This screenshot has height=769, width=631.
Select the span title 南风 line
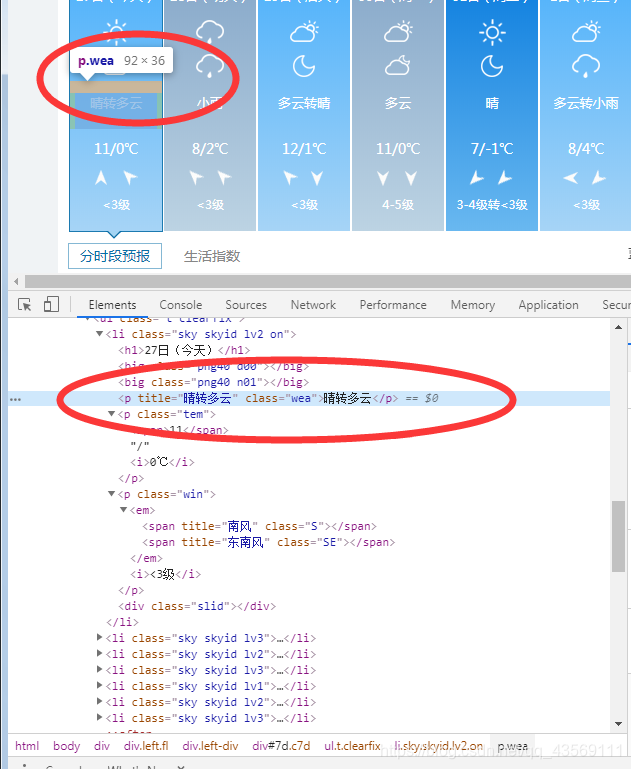[x=259, y=526]
